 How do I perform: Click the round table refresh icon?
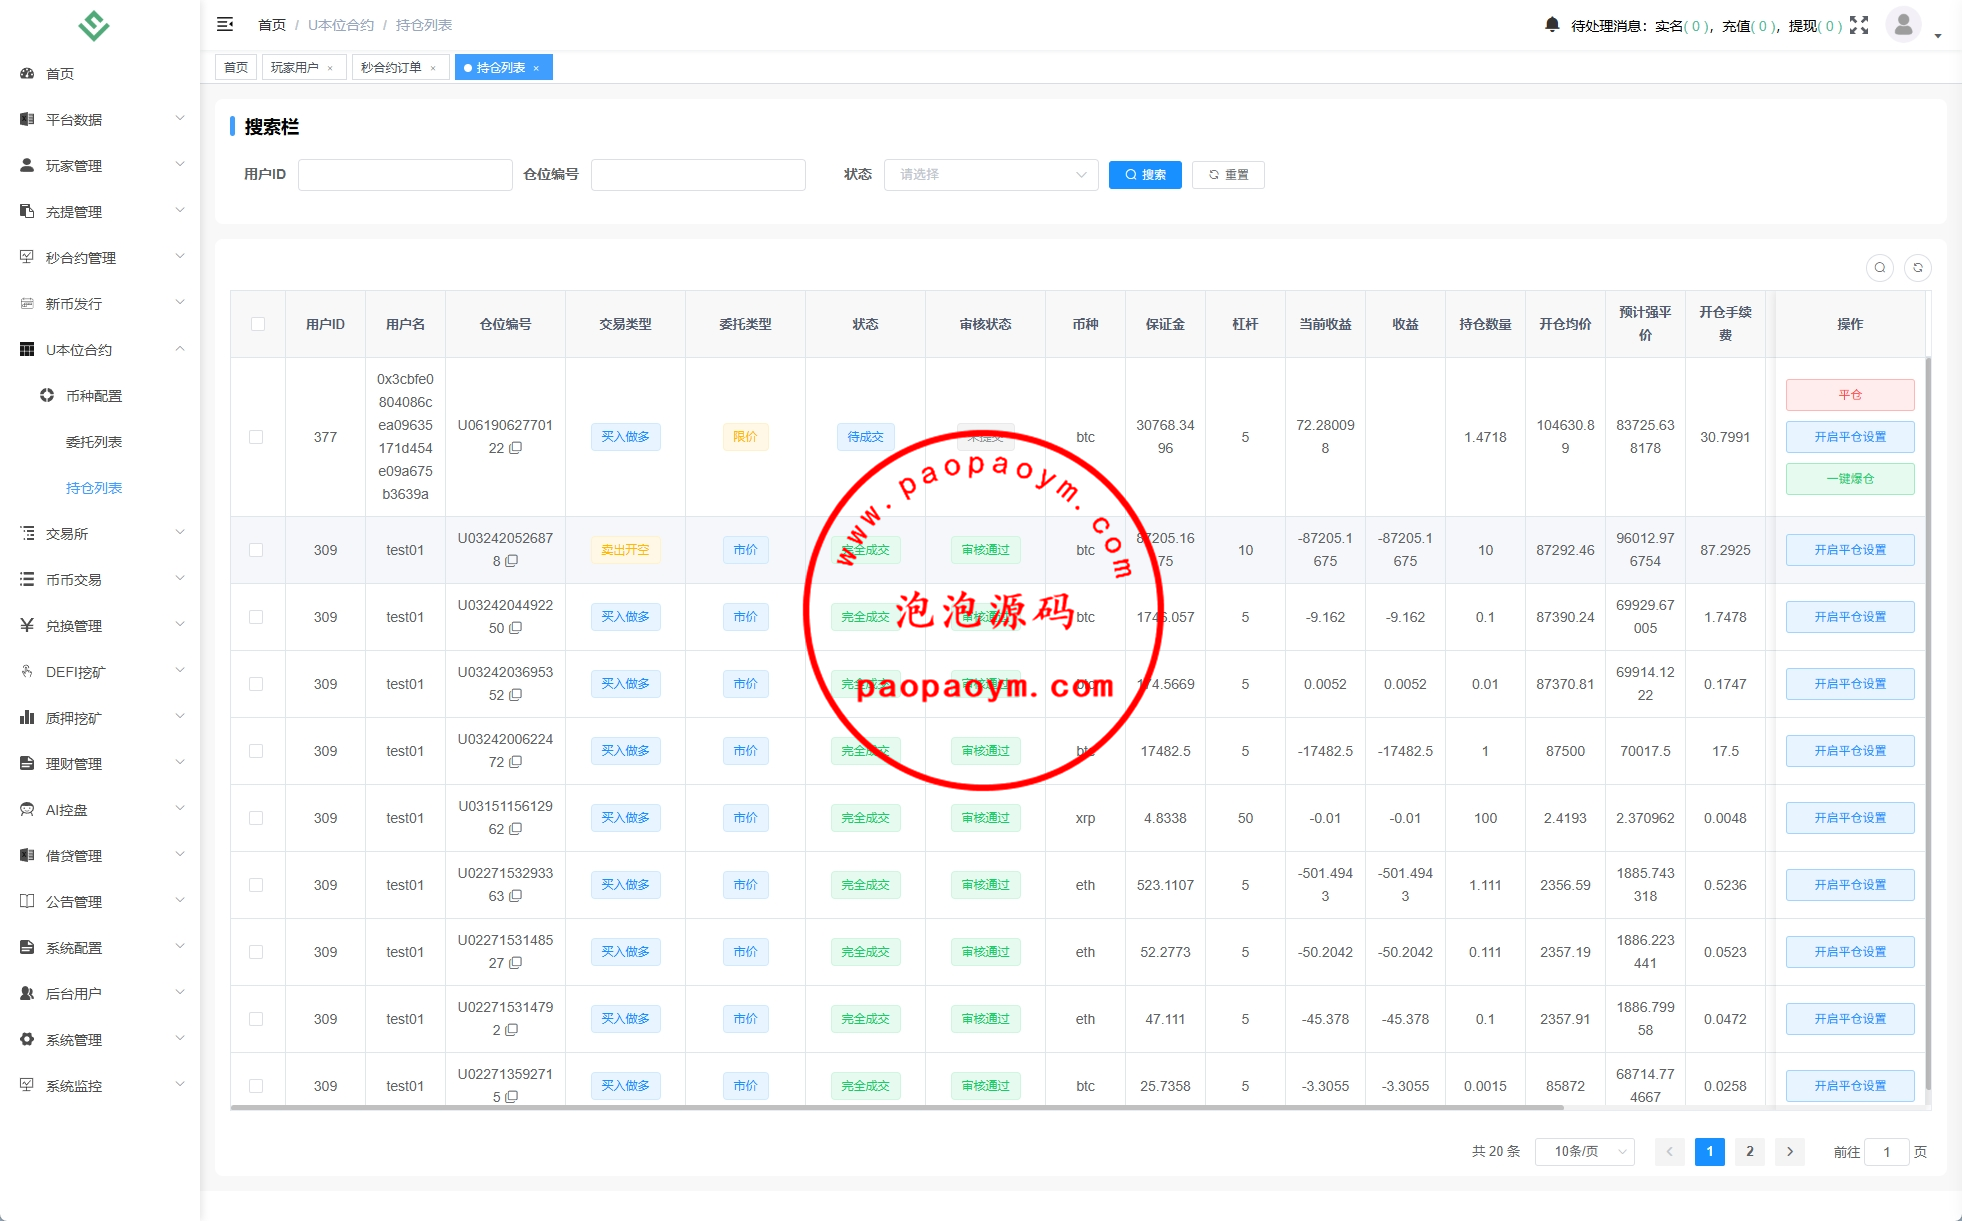(x=1917, y=268)
